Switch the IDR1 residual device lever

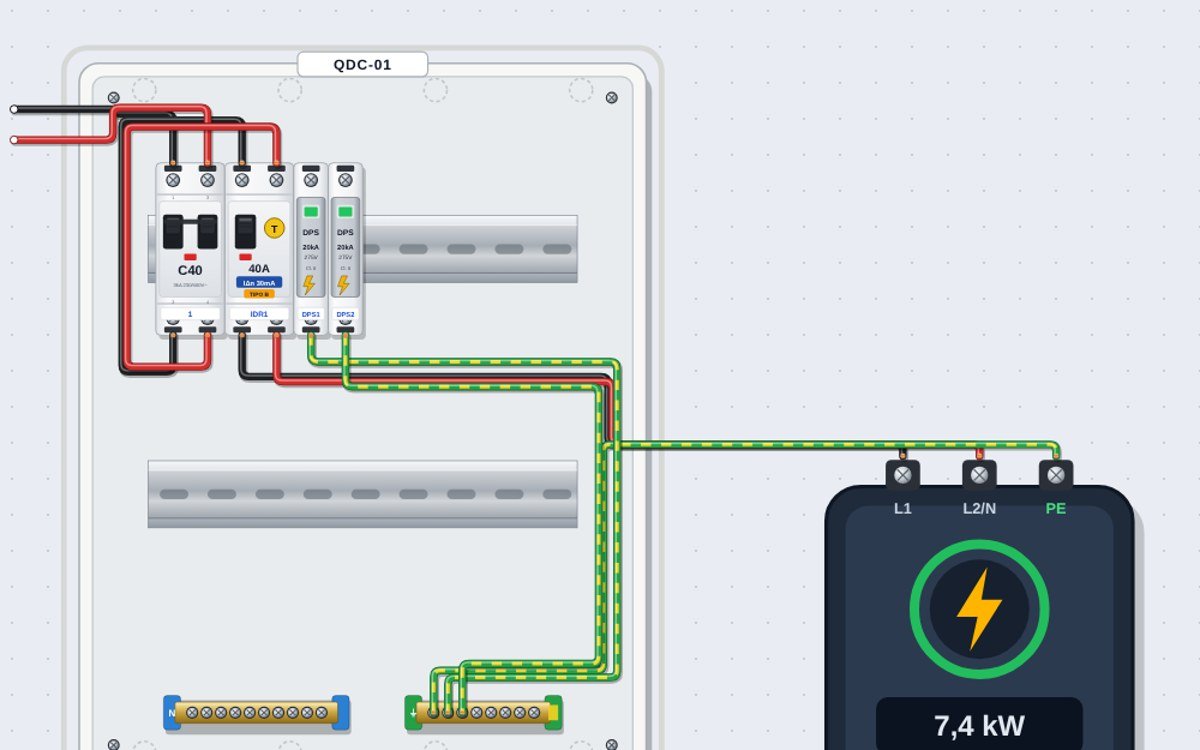245,231
